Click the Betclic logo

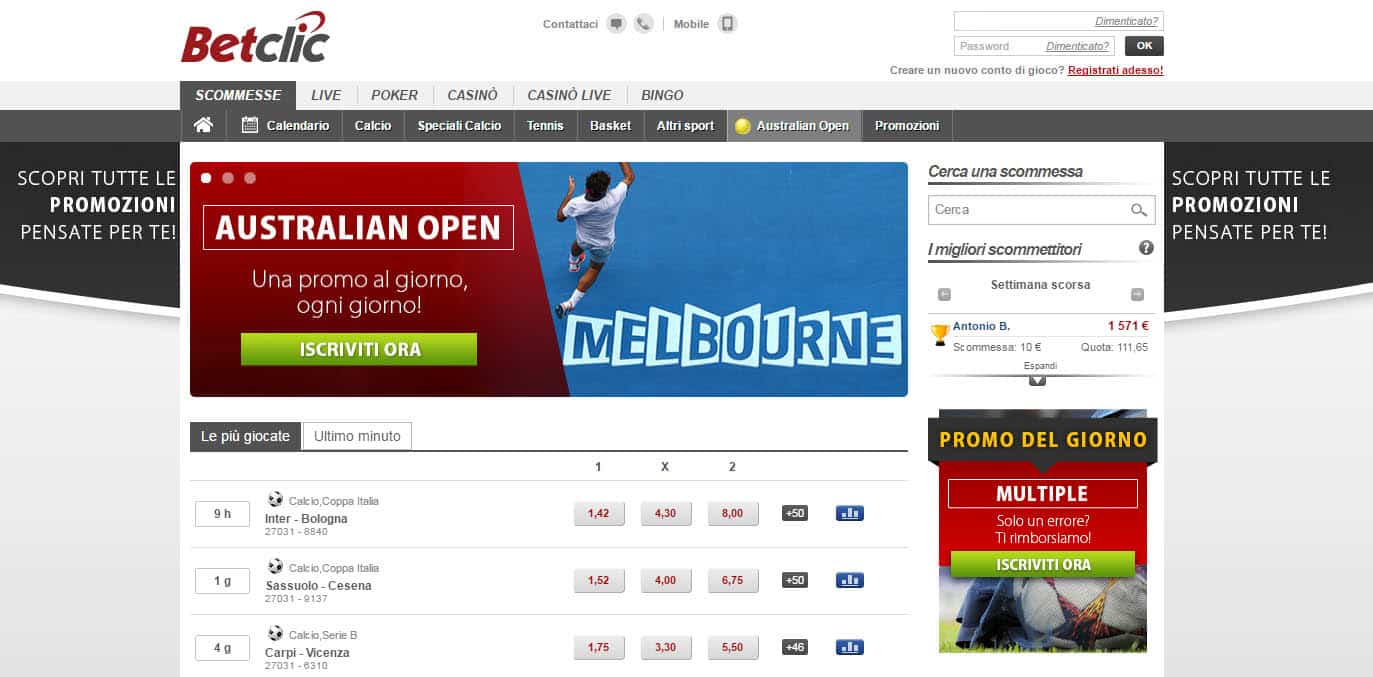[255, 39]
